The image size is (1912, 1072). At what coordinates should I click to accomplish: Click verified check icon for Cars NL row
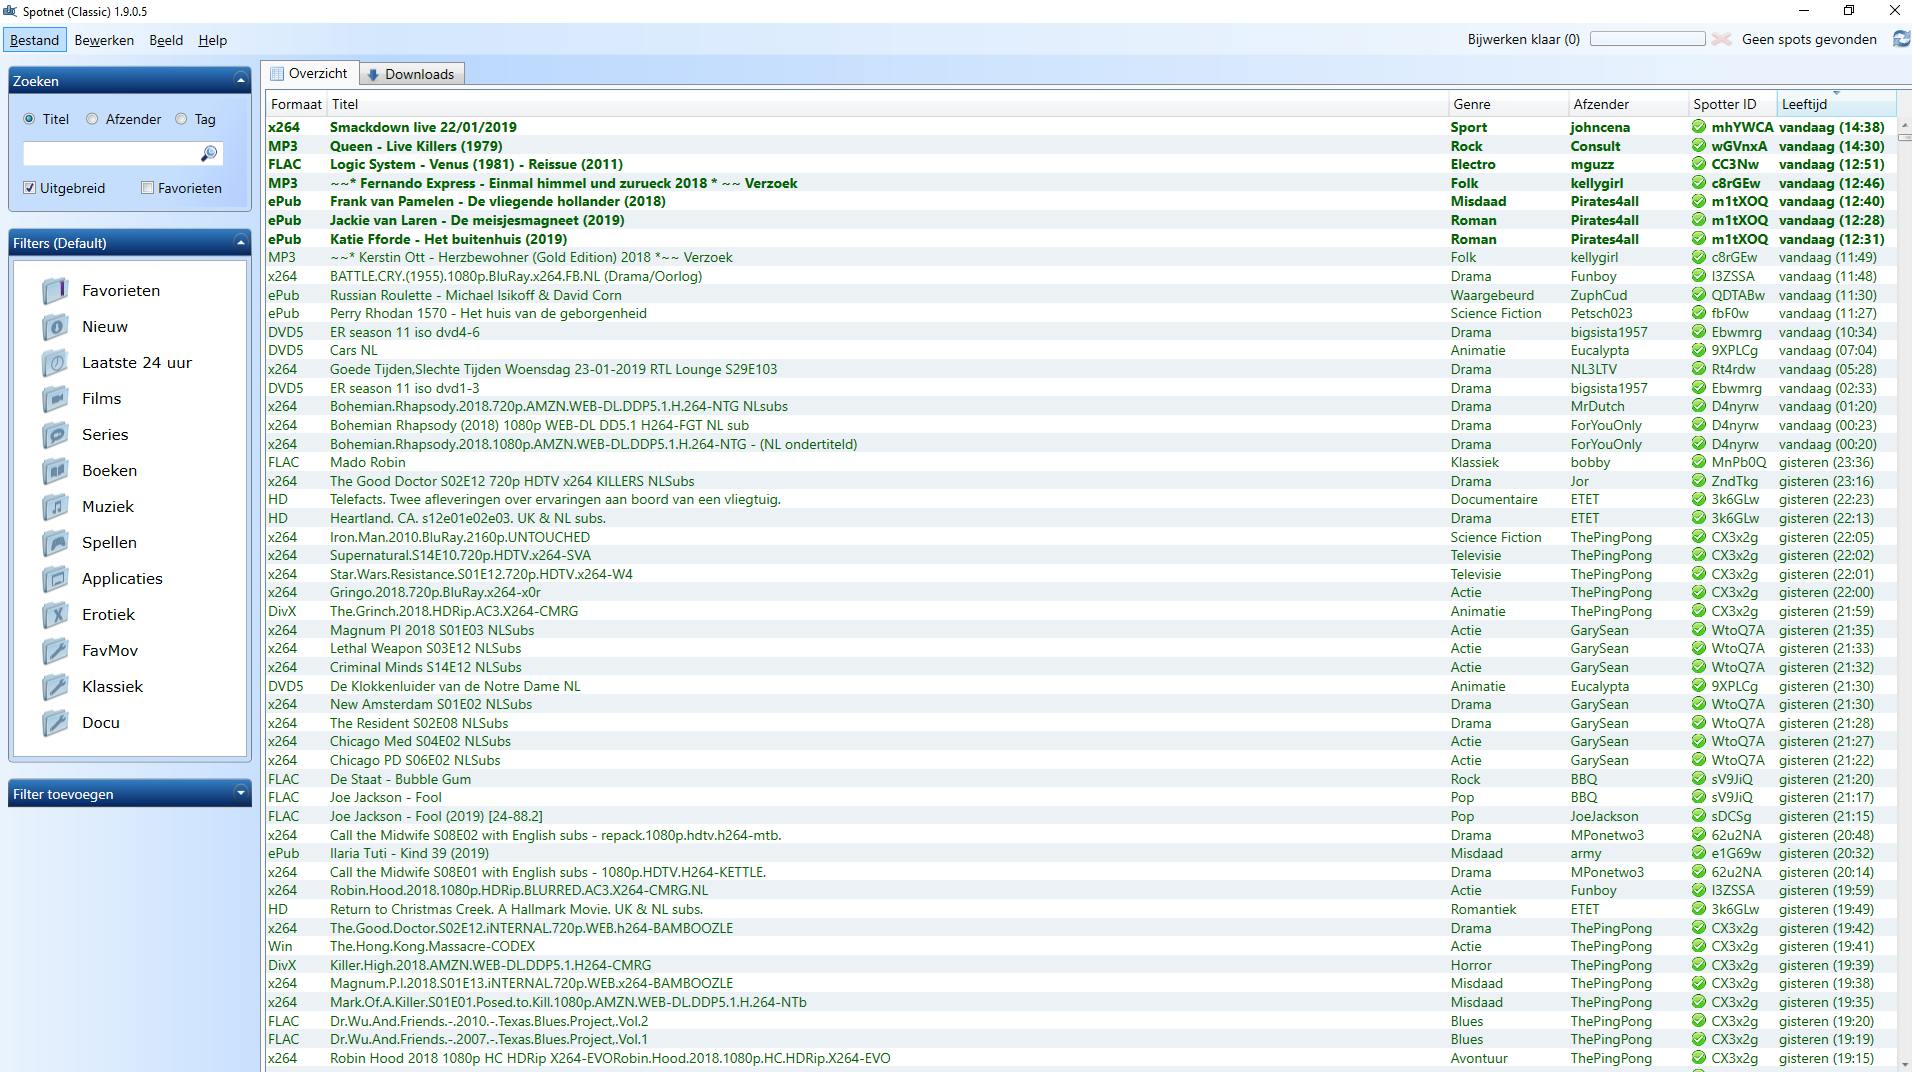(1698, 351)
